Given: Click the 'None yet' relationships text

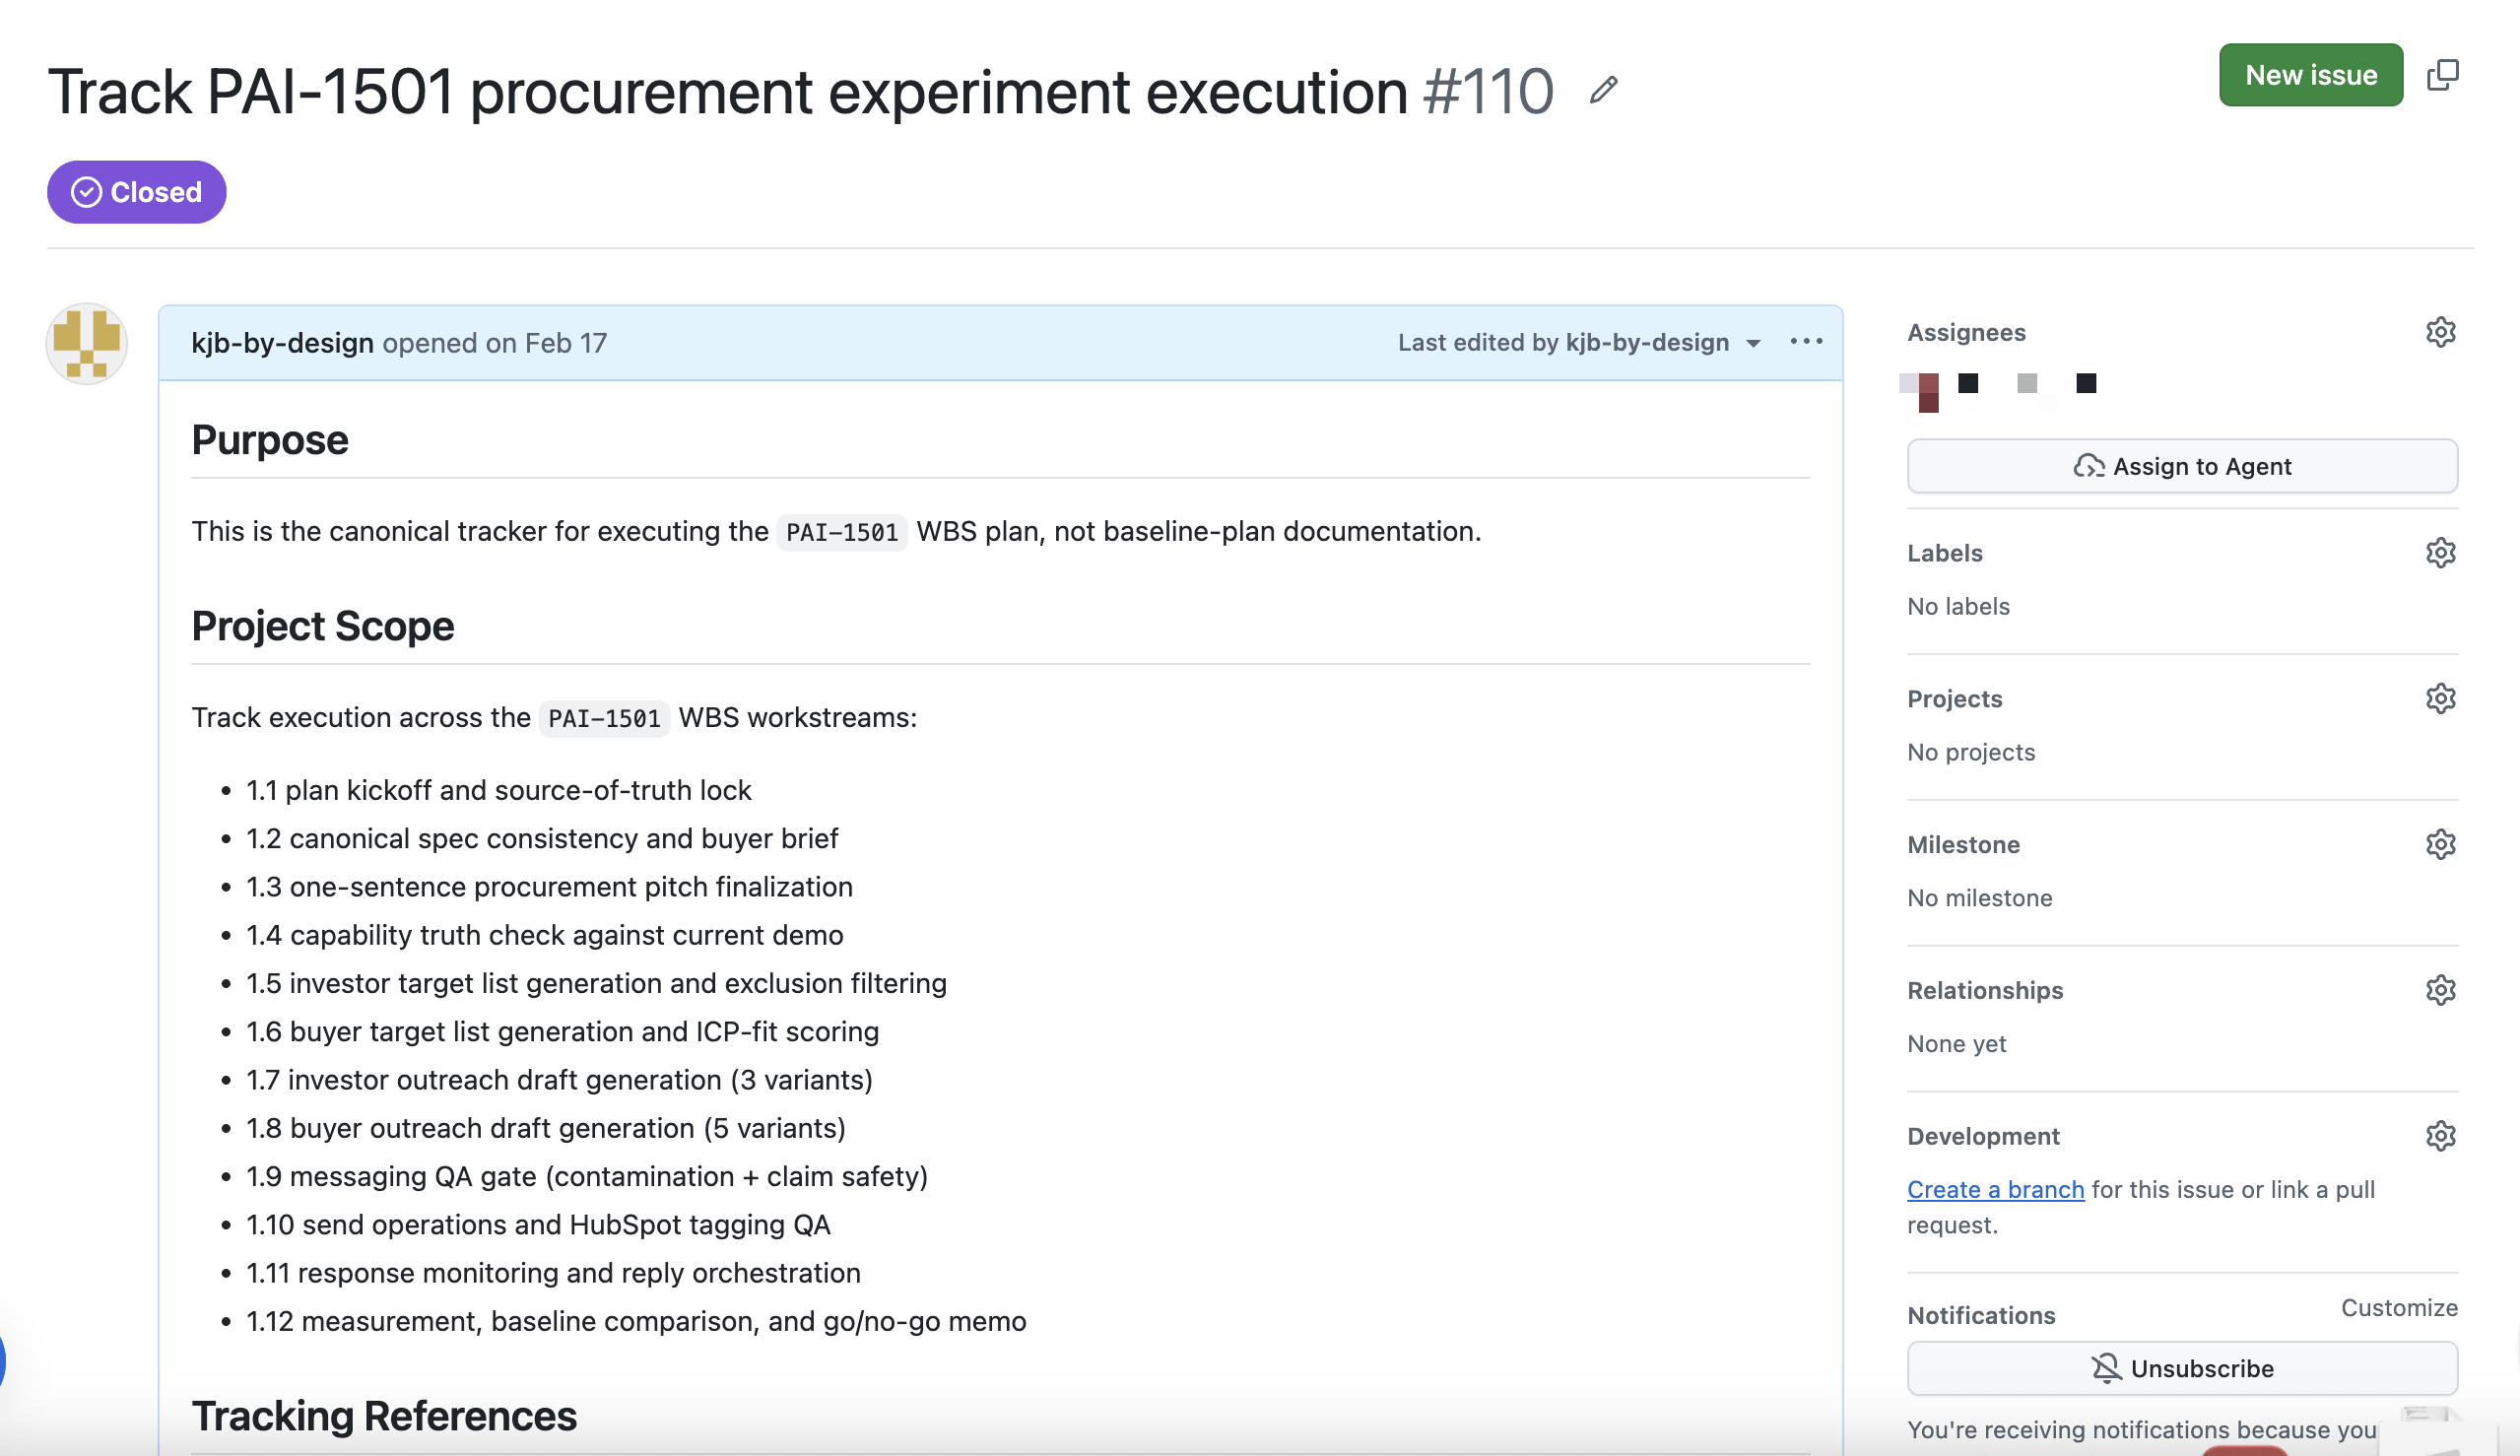Looking at the screenshot, I should tap(1956, 1044).
